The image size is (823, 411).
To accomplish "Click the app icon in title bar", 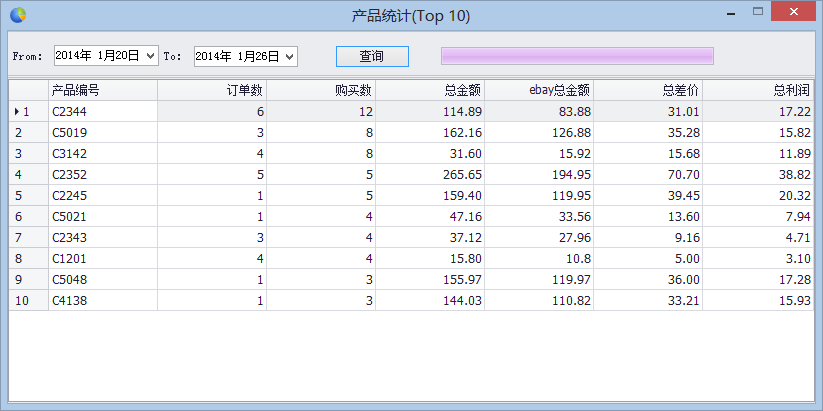I will pos(18,15).
